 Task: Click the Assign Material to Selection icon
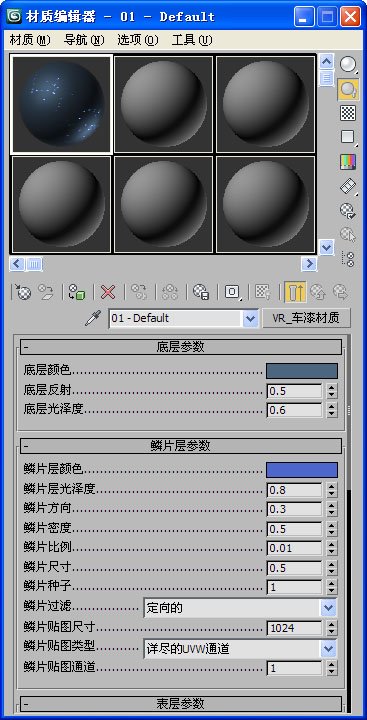tap(77, 292)
